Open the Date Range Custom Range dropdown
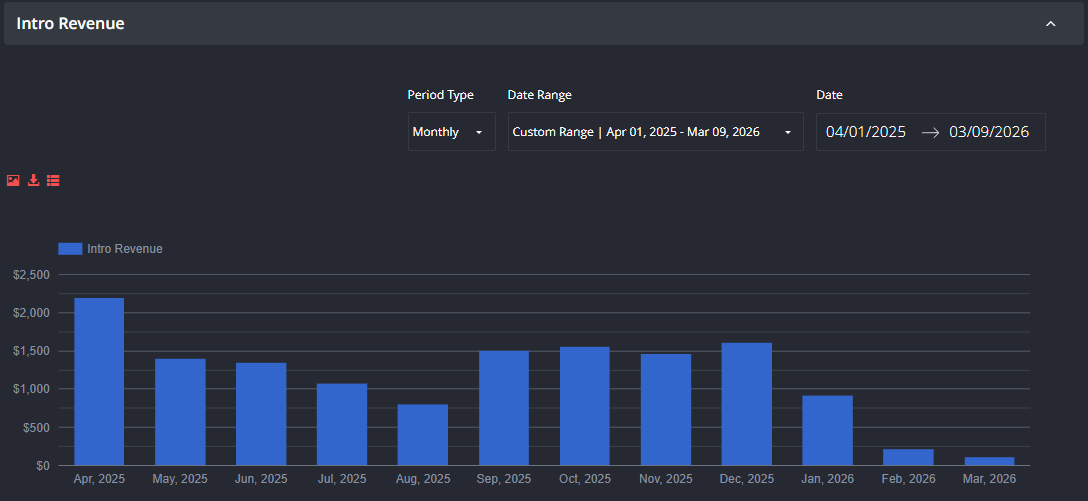This screenshot has height=501, width=1088. click(x=656, y=132)
